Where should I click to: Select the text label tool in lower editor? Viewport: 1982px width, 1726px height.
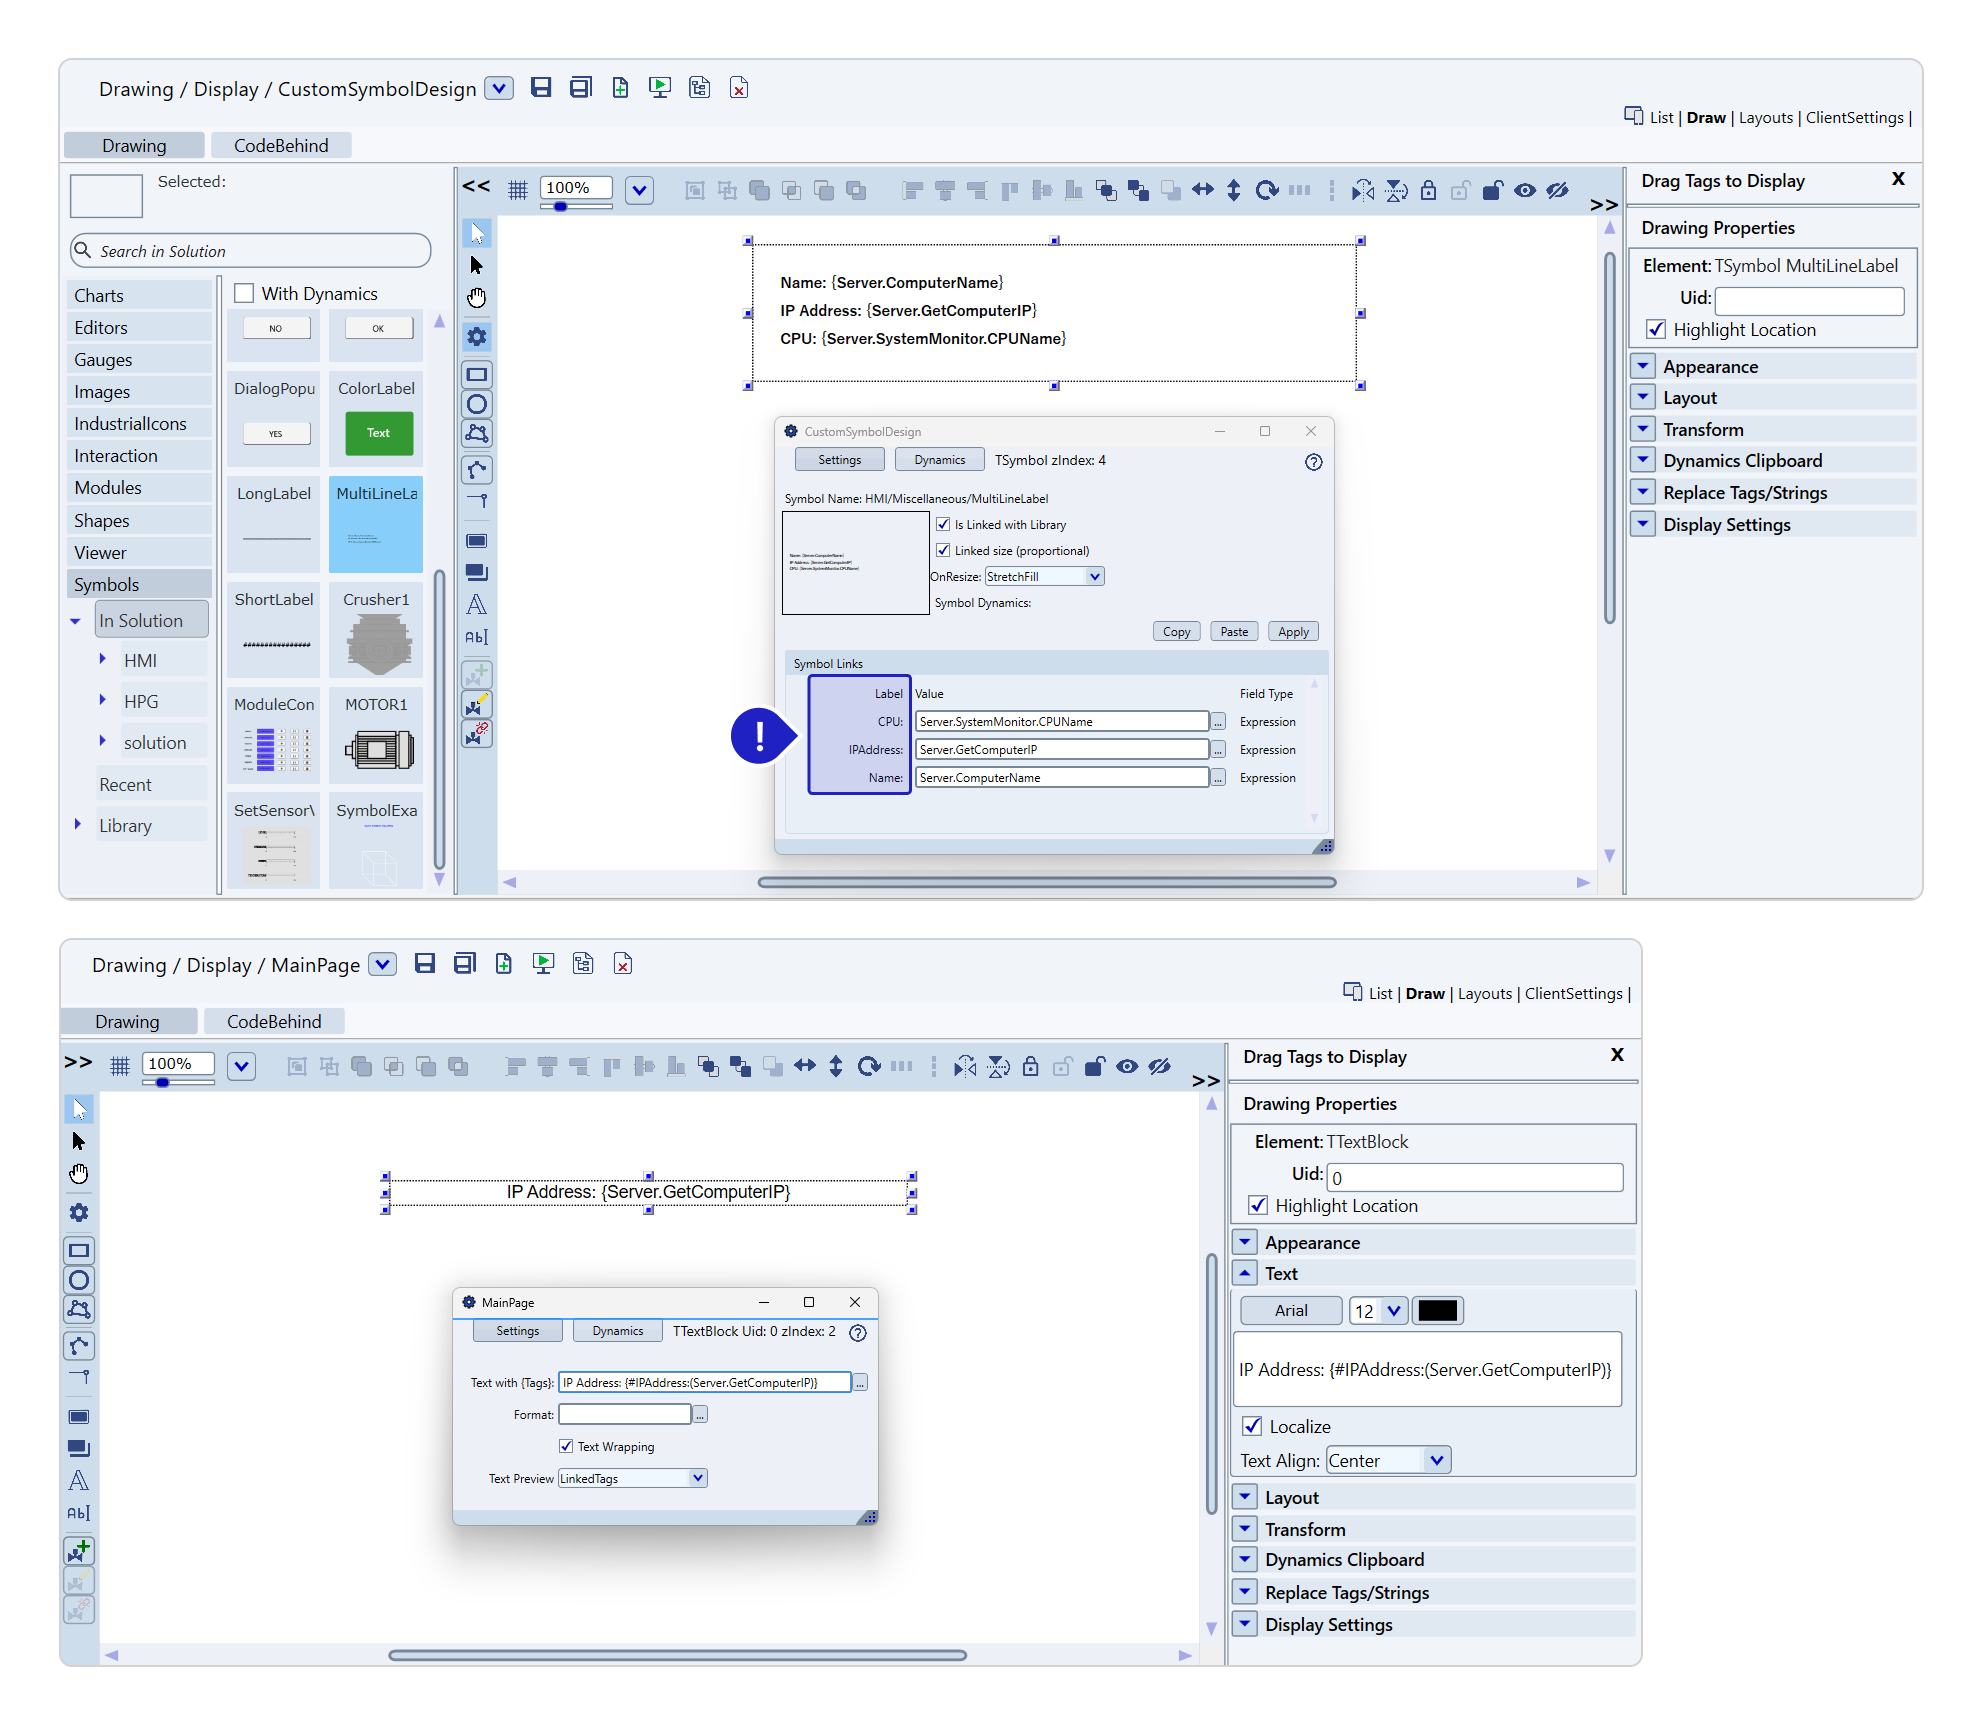79,1481
